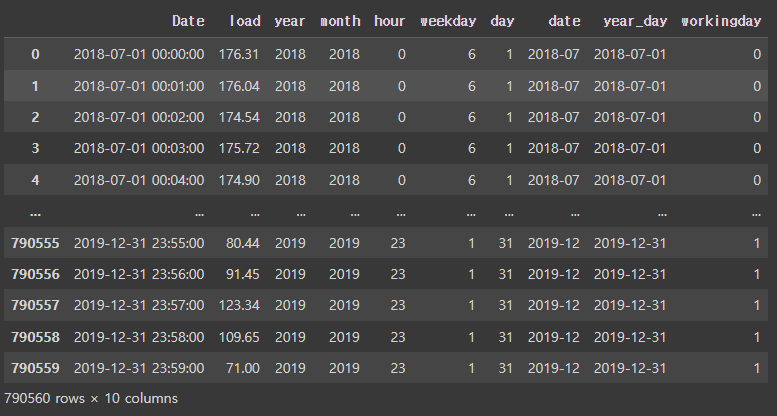Image resolution: width=777 pixels, height=416 pixels.
Task: Click the Date cell 2019-12-31 23:56:00
Action: pyautogui.click(x=139, y=274)
